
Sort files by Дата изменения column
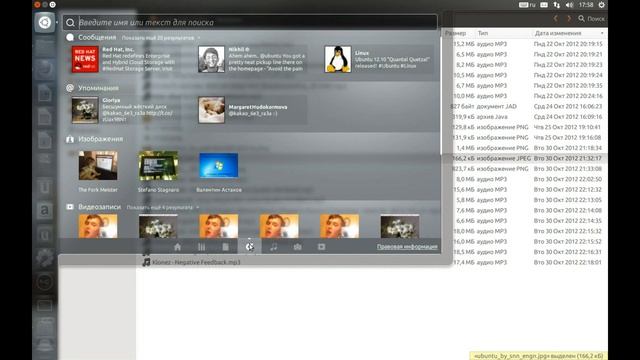(558, 33)
